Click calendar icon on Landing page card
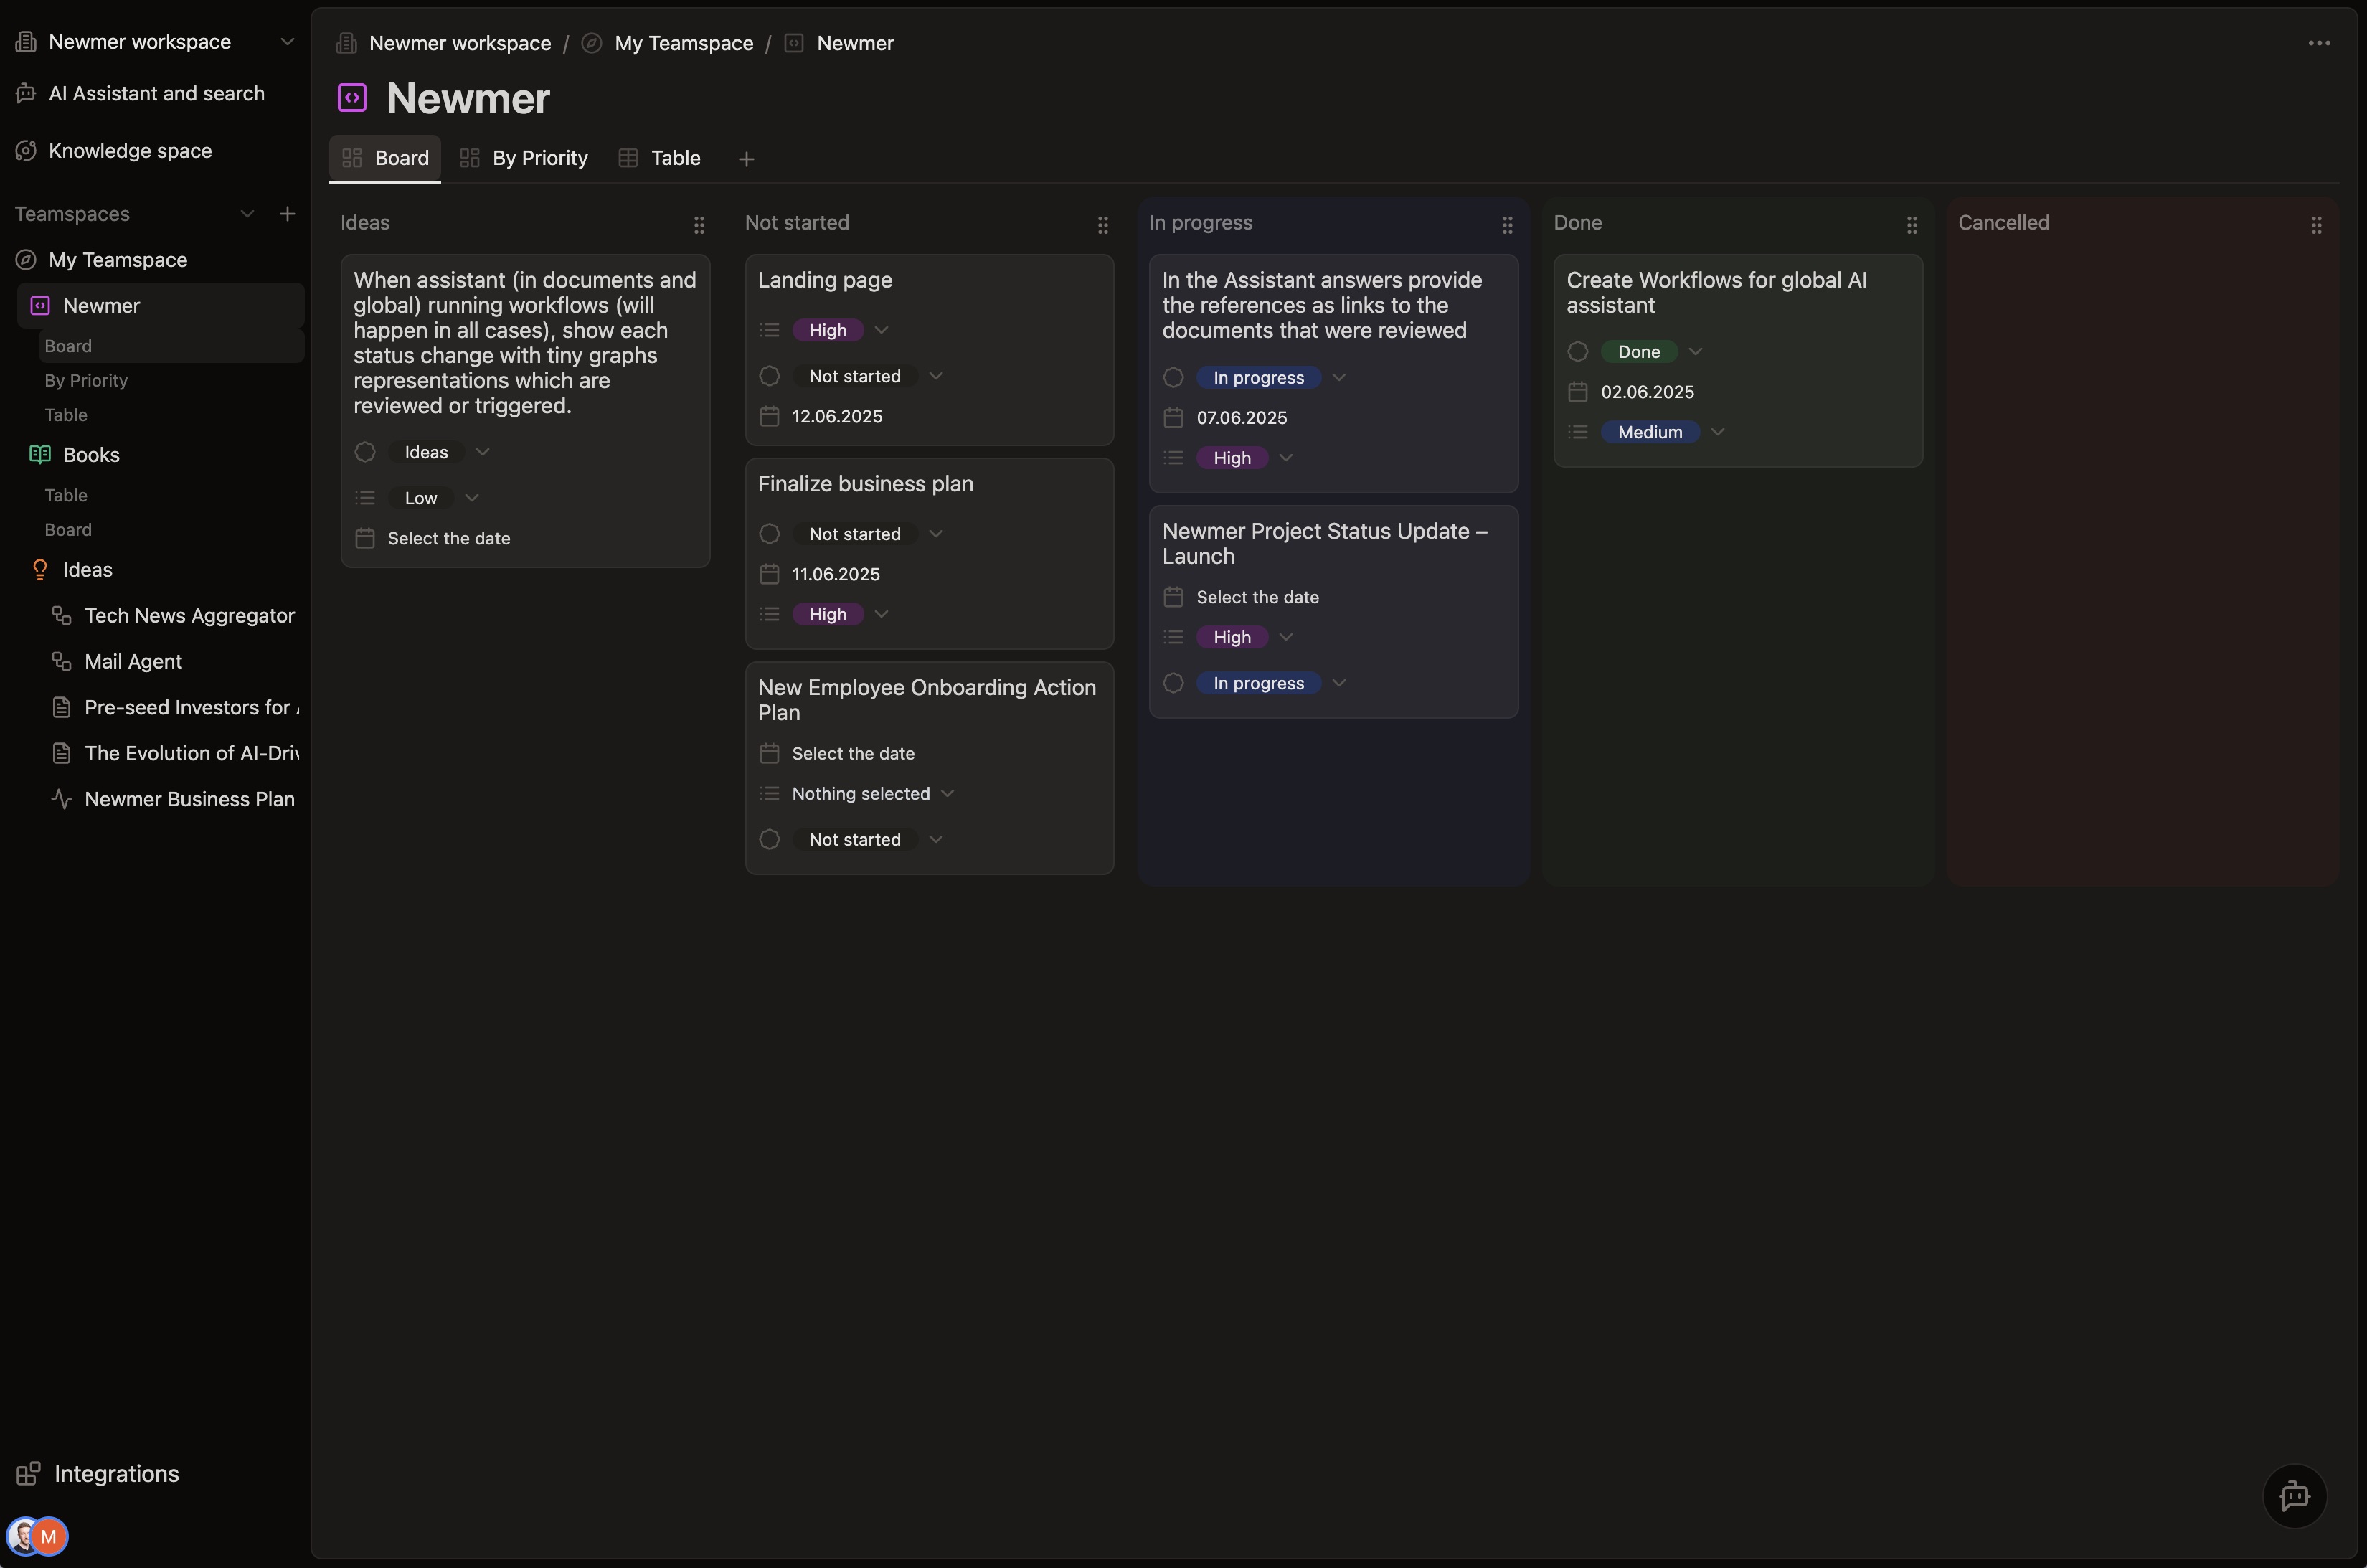This screenshot has width=2367, height=1568. [769, 416]
